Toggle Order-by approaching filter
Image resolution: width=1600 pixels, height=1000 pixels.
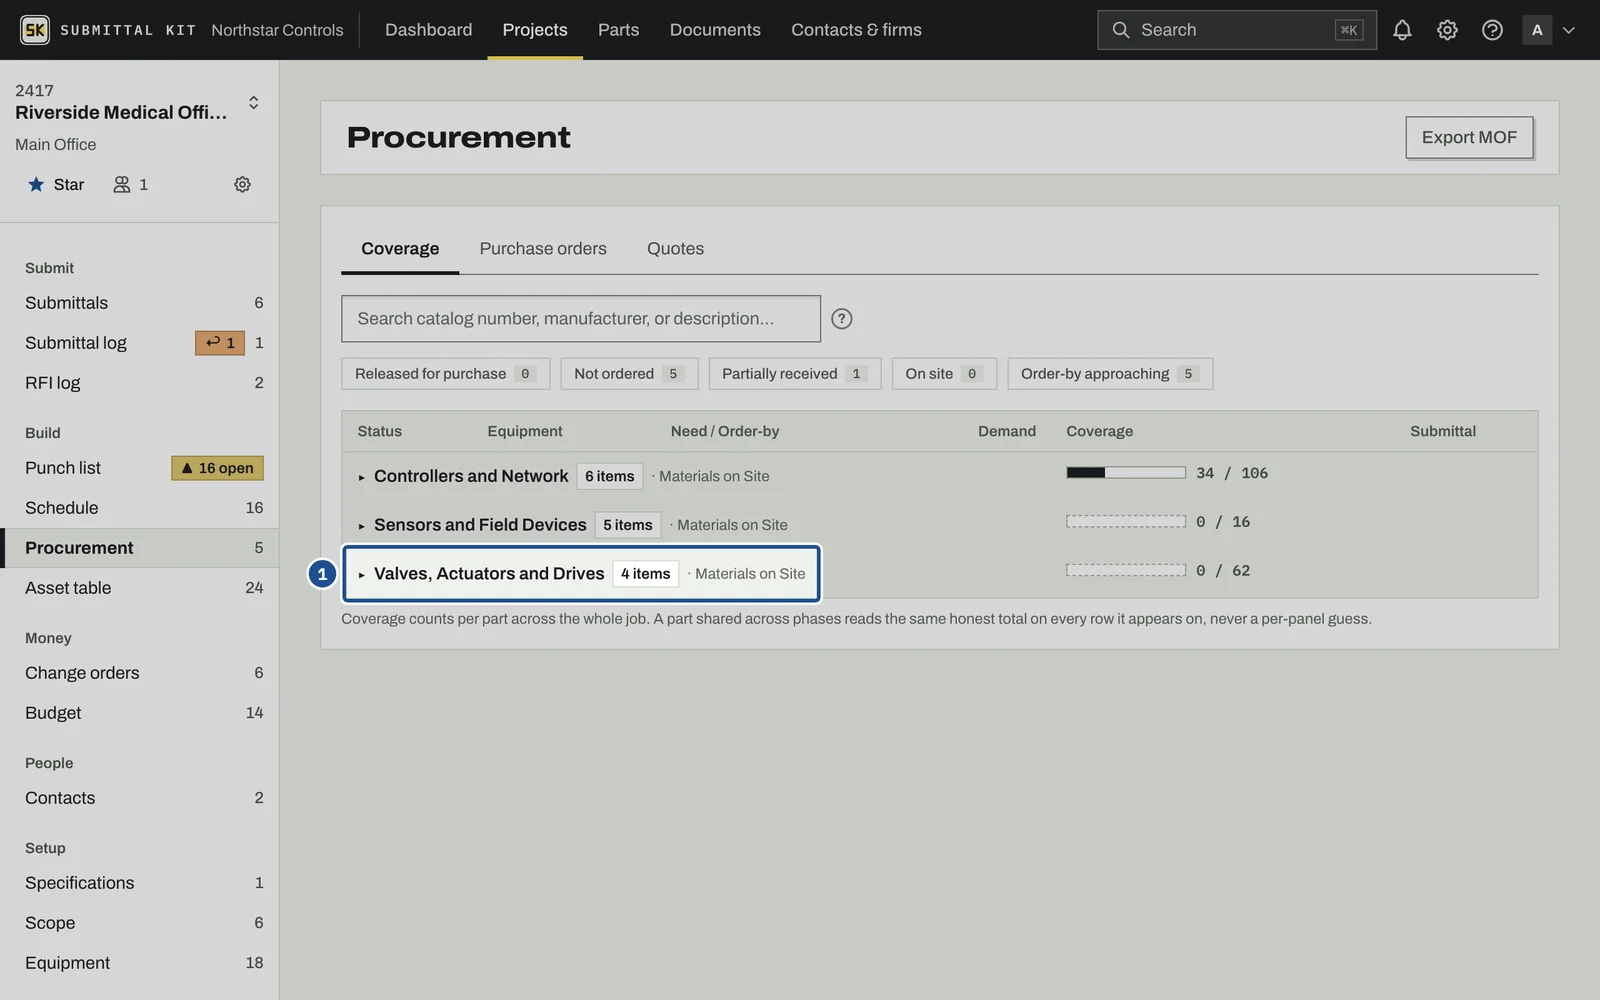click(x=1110, y=374)
